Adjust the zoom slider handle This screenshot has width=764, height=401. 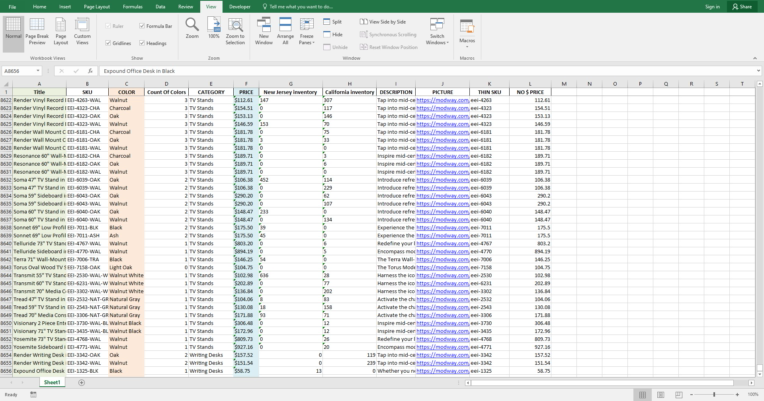[x=714, y=394]
